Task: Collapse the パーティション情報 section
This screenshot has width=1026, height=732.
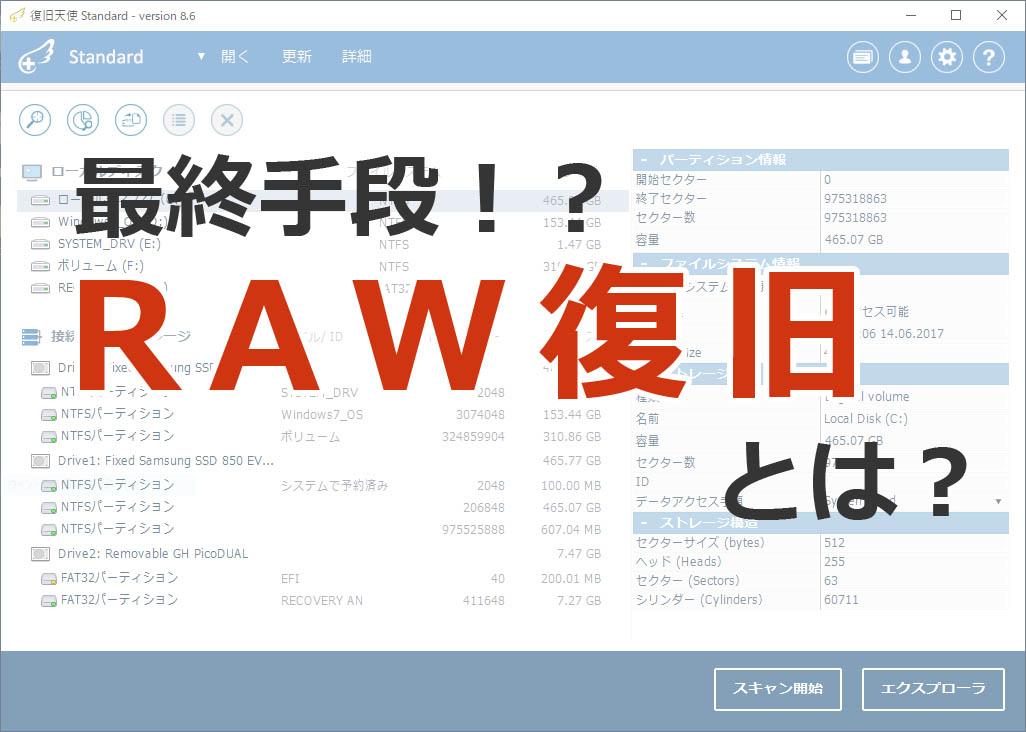Action: [x=643, y=160]
